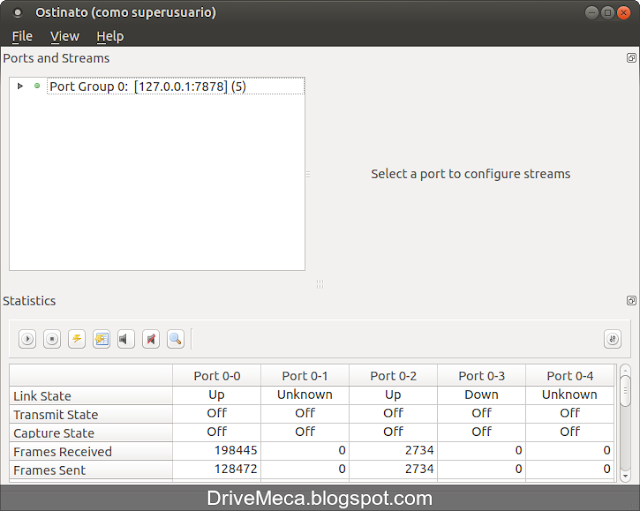Viewport: 640px width, 511px height.
Task: Click the Frames Sent row header
Action: pyautogui.click(x=91, y=470)
